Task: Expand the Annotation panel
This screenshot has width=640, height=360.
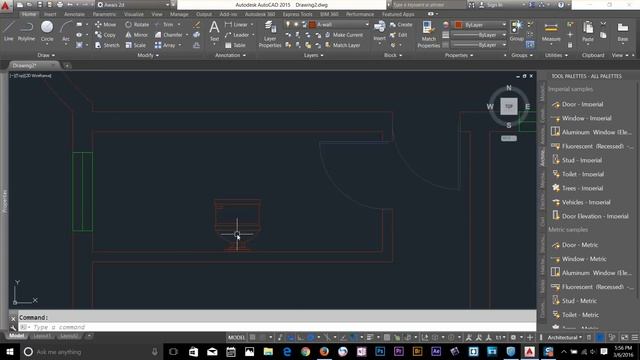Action: (230, 55)
